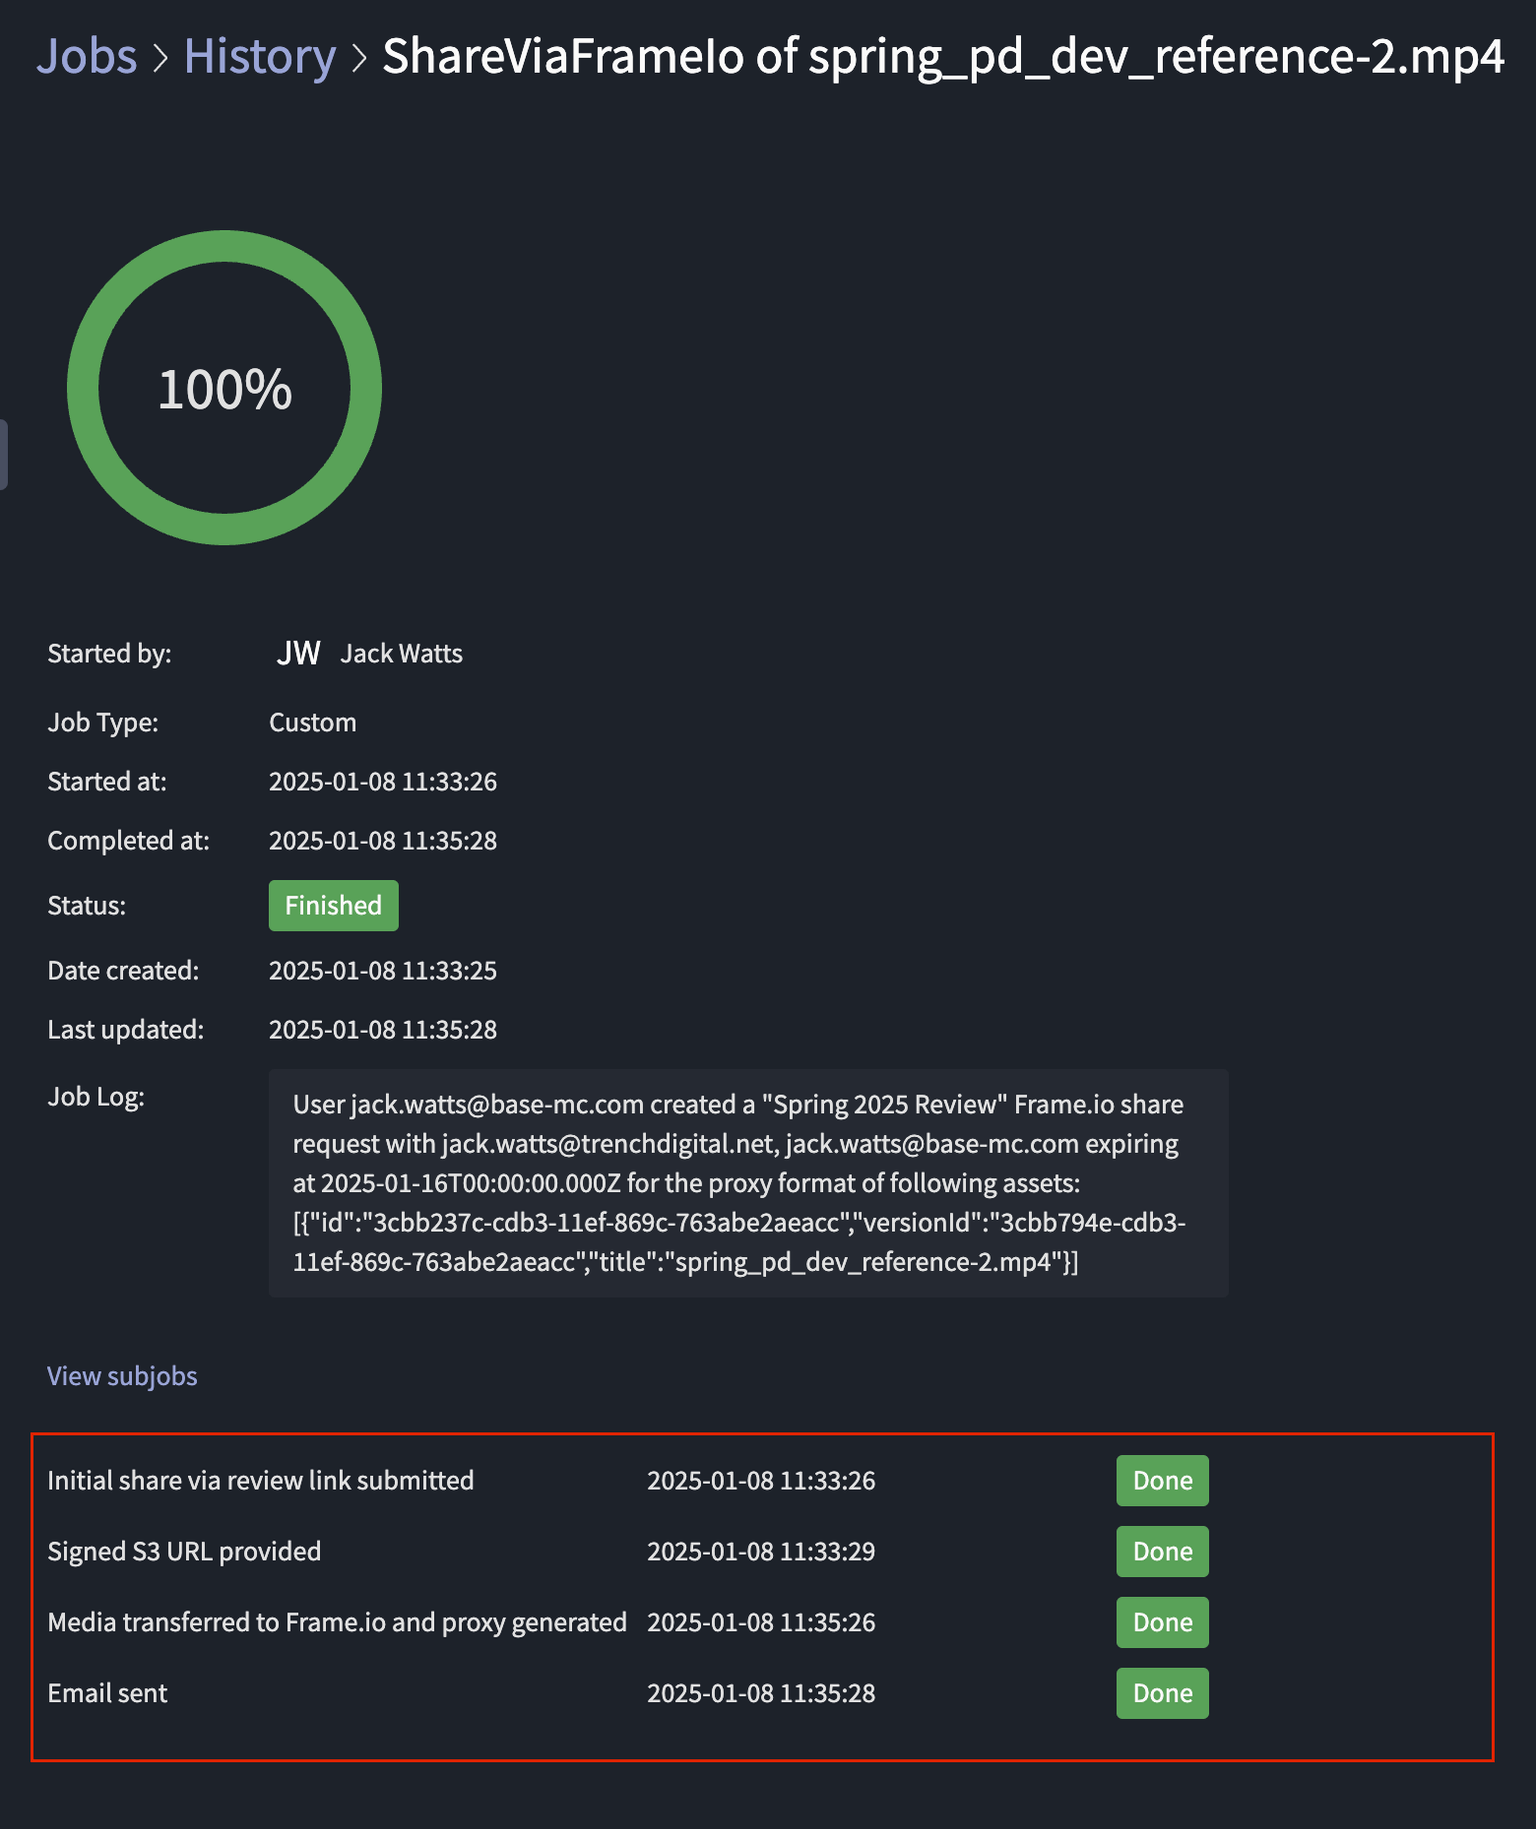The image size is (1536, 1829).
Task: Click the left sidebar collapse handle
Action: [x=4, y=455]
